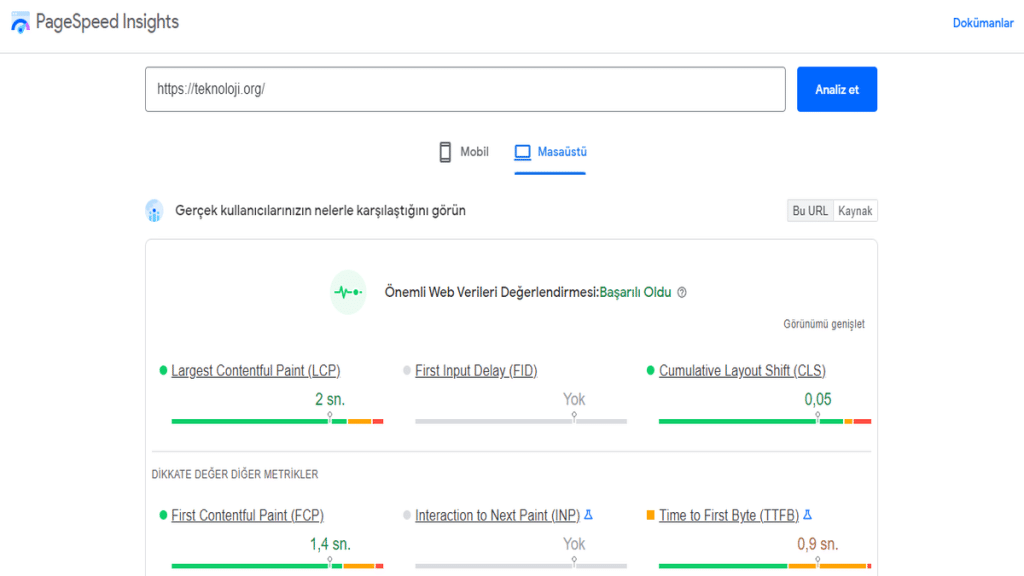Open the First Input Delay link
Image resolution: width=1024 pixels, height=576 pixels.
478,370
